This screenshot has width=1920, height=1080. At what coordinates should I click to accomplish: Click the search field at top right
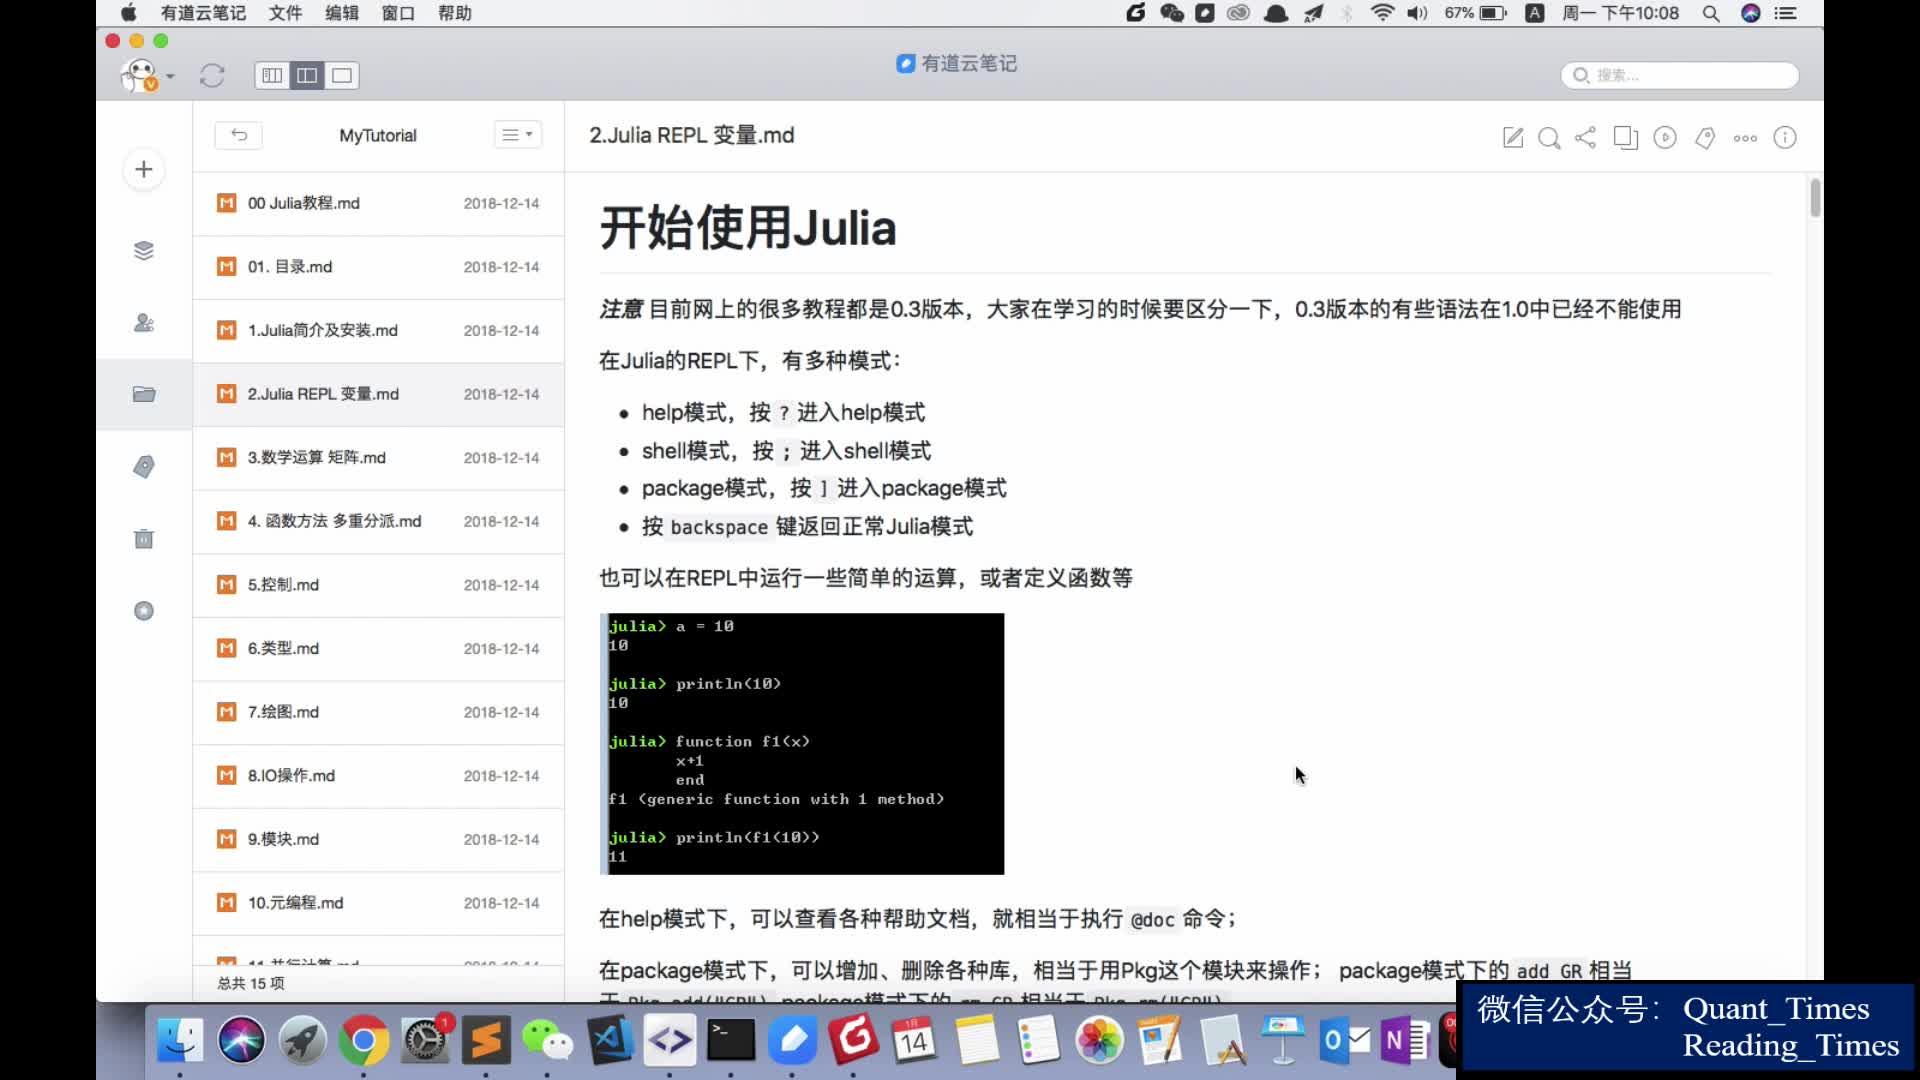[x=1678, y=75]
